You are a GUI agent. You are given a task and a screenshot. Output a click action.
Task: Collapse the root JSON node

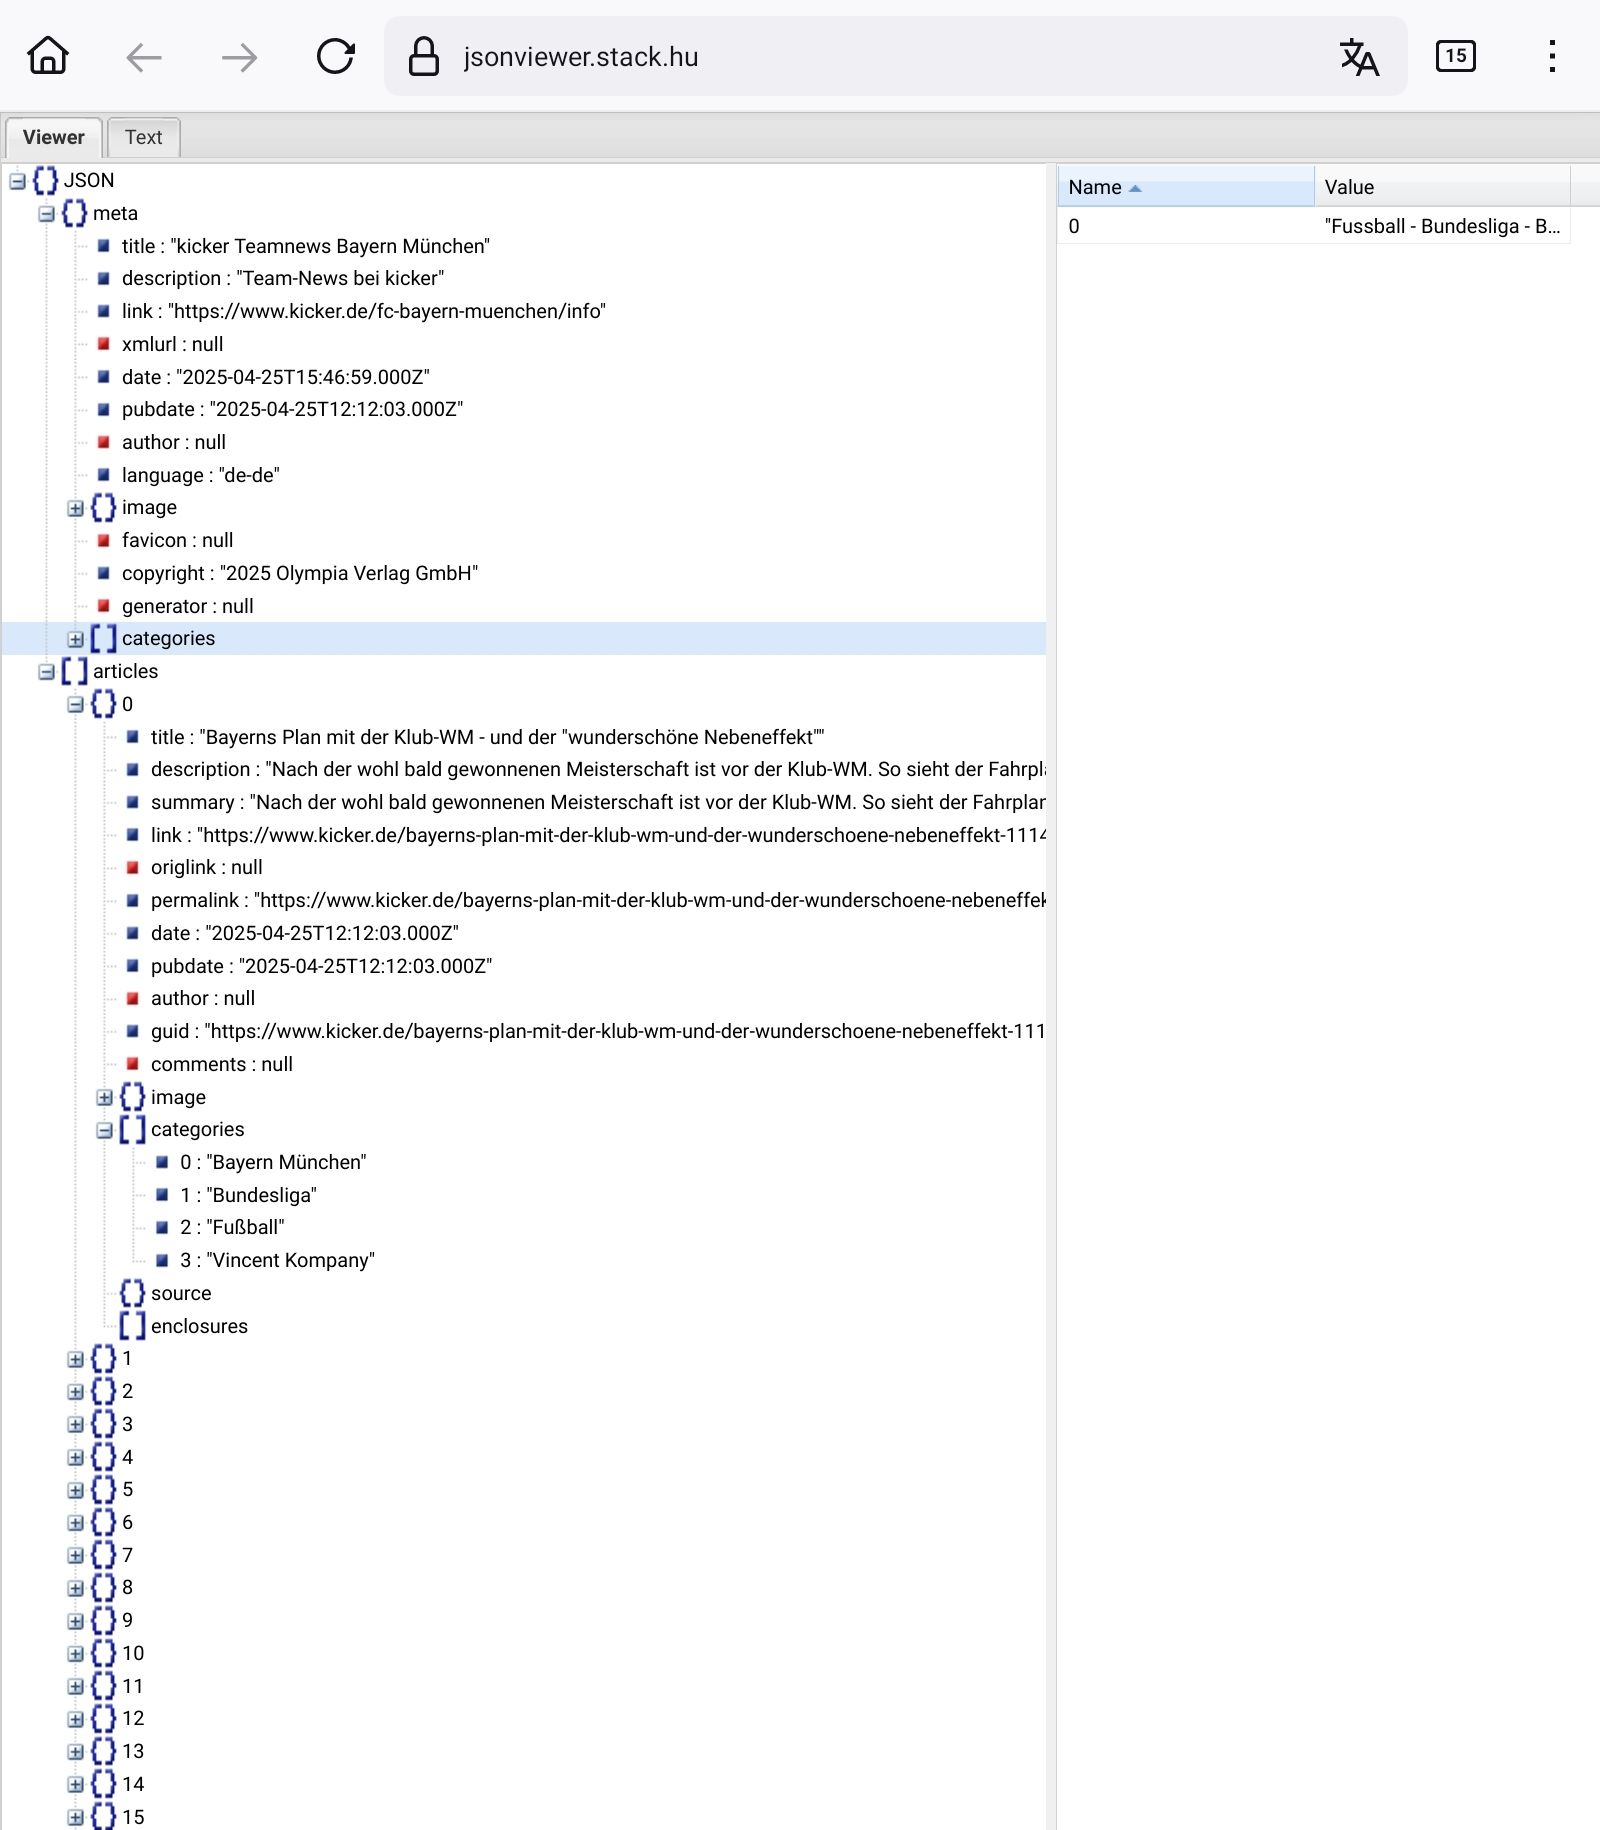[x=17, y=181]
